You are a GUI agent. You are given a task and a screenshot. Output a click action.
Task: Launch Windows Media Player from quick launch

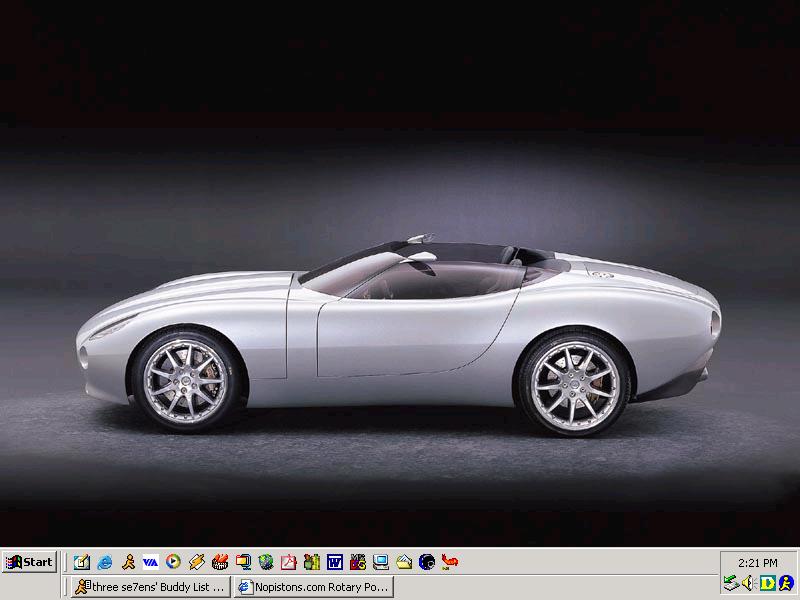point(174,562)
